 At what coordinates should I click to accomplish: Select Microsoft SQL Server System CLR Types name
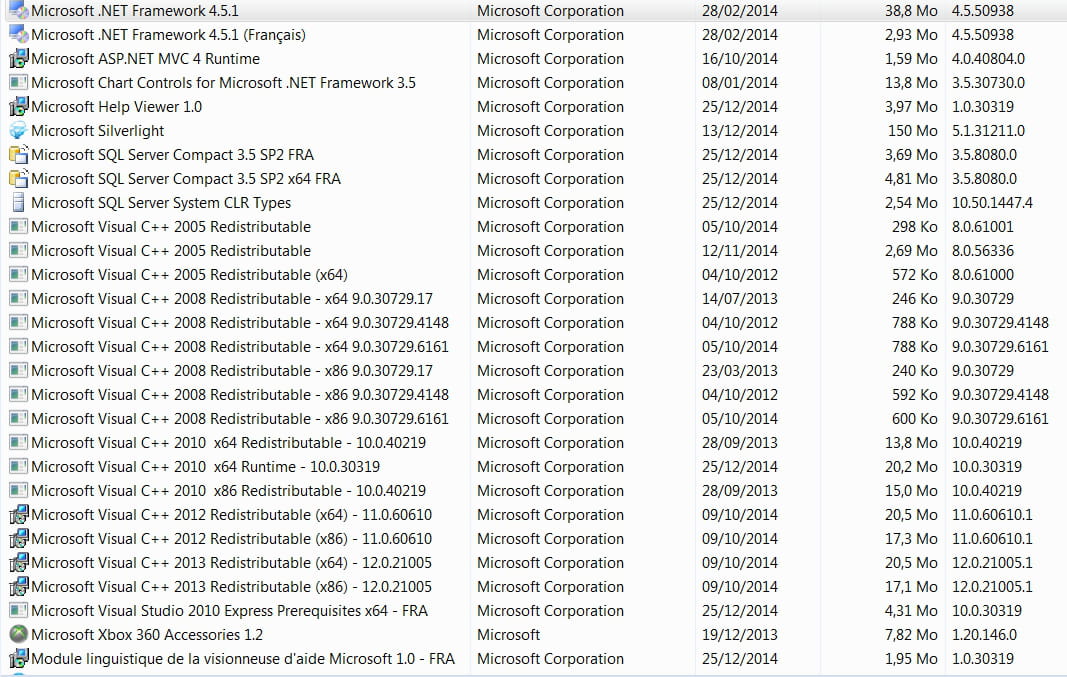tap(161, 203)
